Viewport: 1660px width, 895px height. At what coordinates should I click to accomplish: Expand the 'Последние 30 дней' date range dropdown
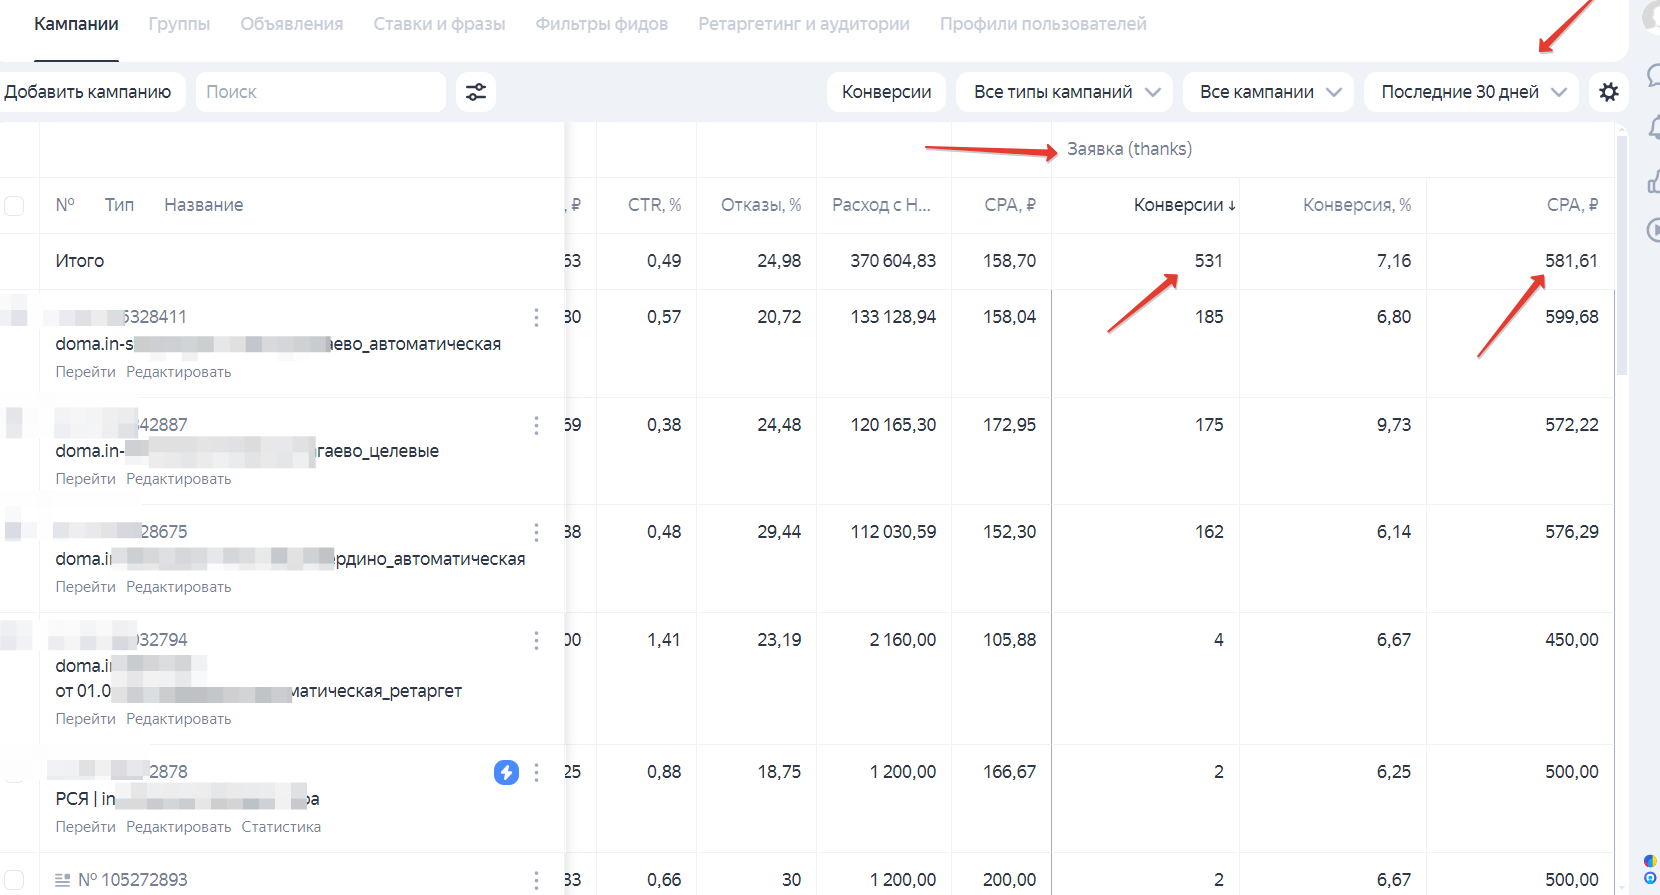click(x=1472, y=92)
